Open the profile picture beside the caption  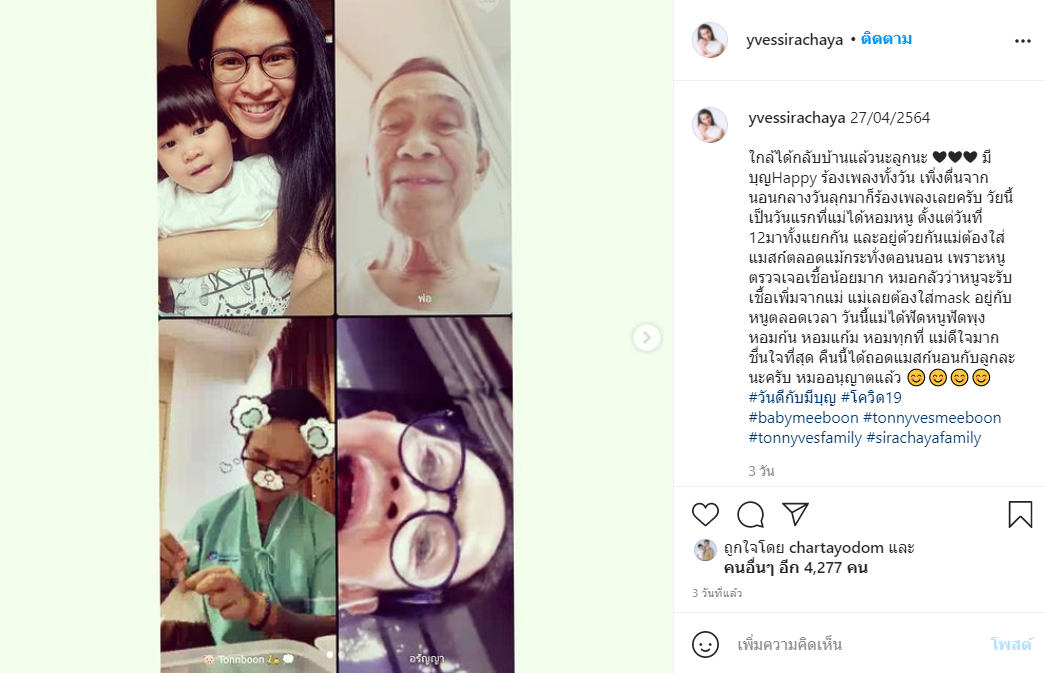710,125
